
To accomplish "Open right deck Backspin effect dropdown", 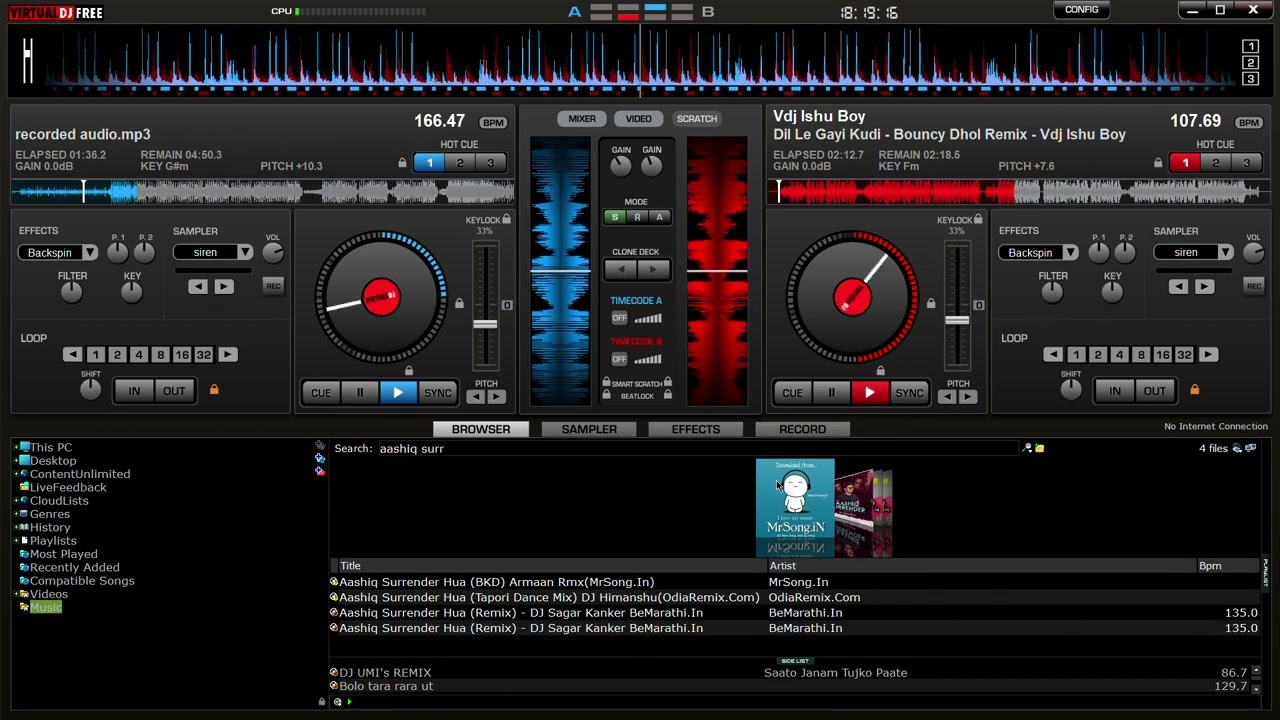I will point(1071,253).
